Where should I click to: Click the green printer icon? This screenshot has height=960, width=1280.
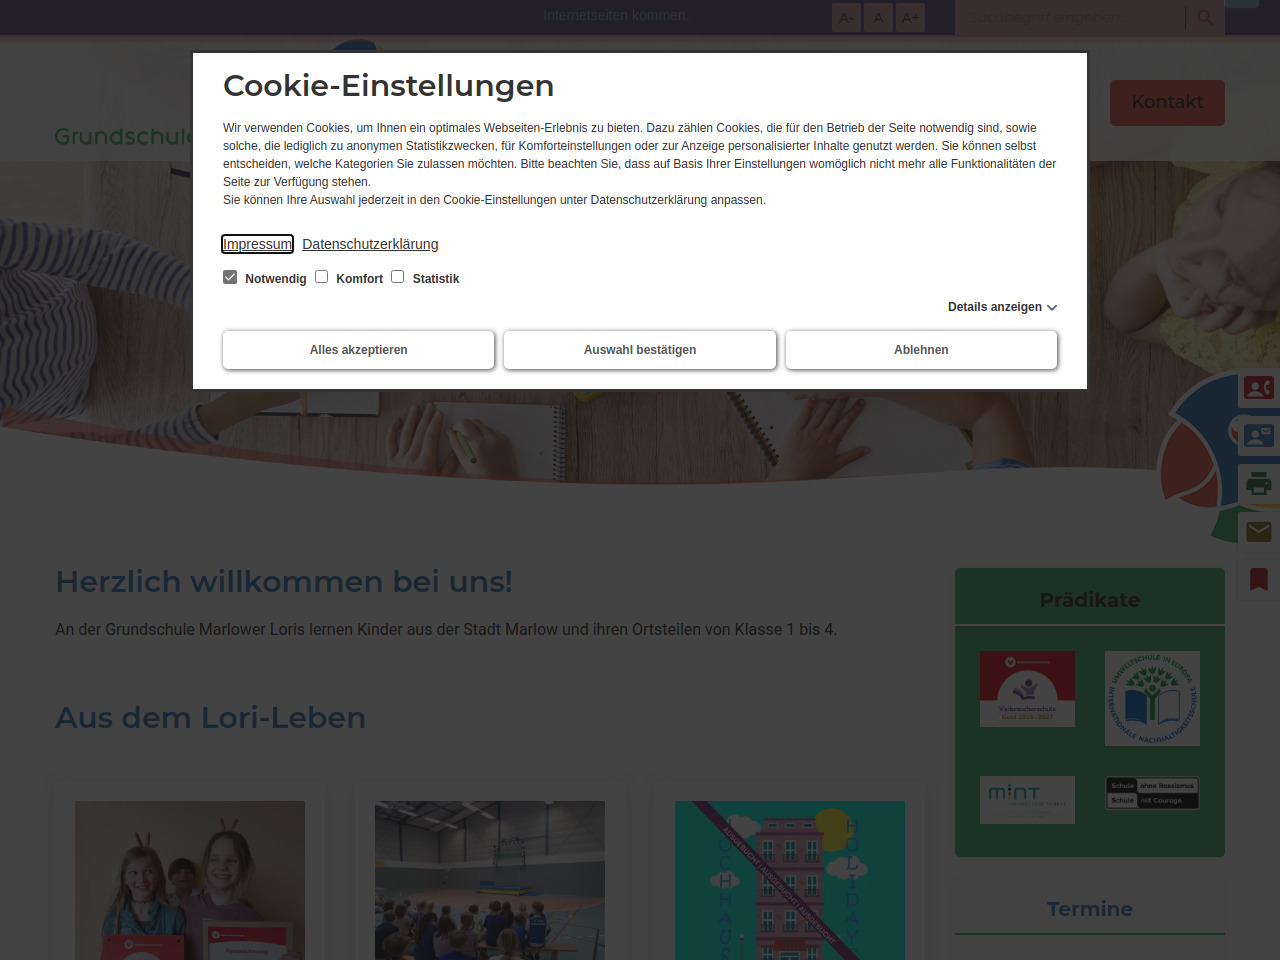(x=1258, y=484)
